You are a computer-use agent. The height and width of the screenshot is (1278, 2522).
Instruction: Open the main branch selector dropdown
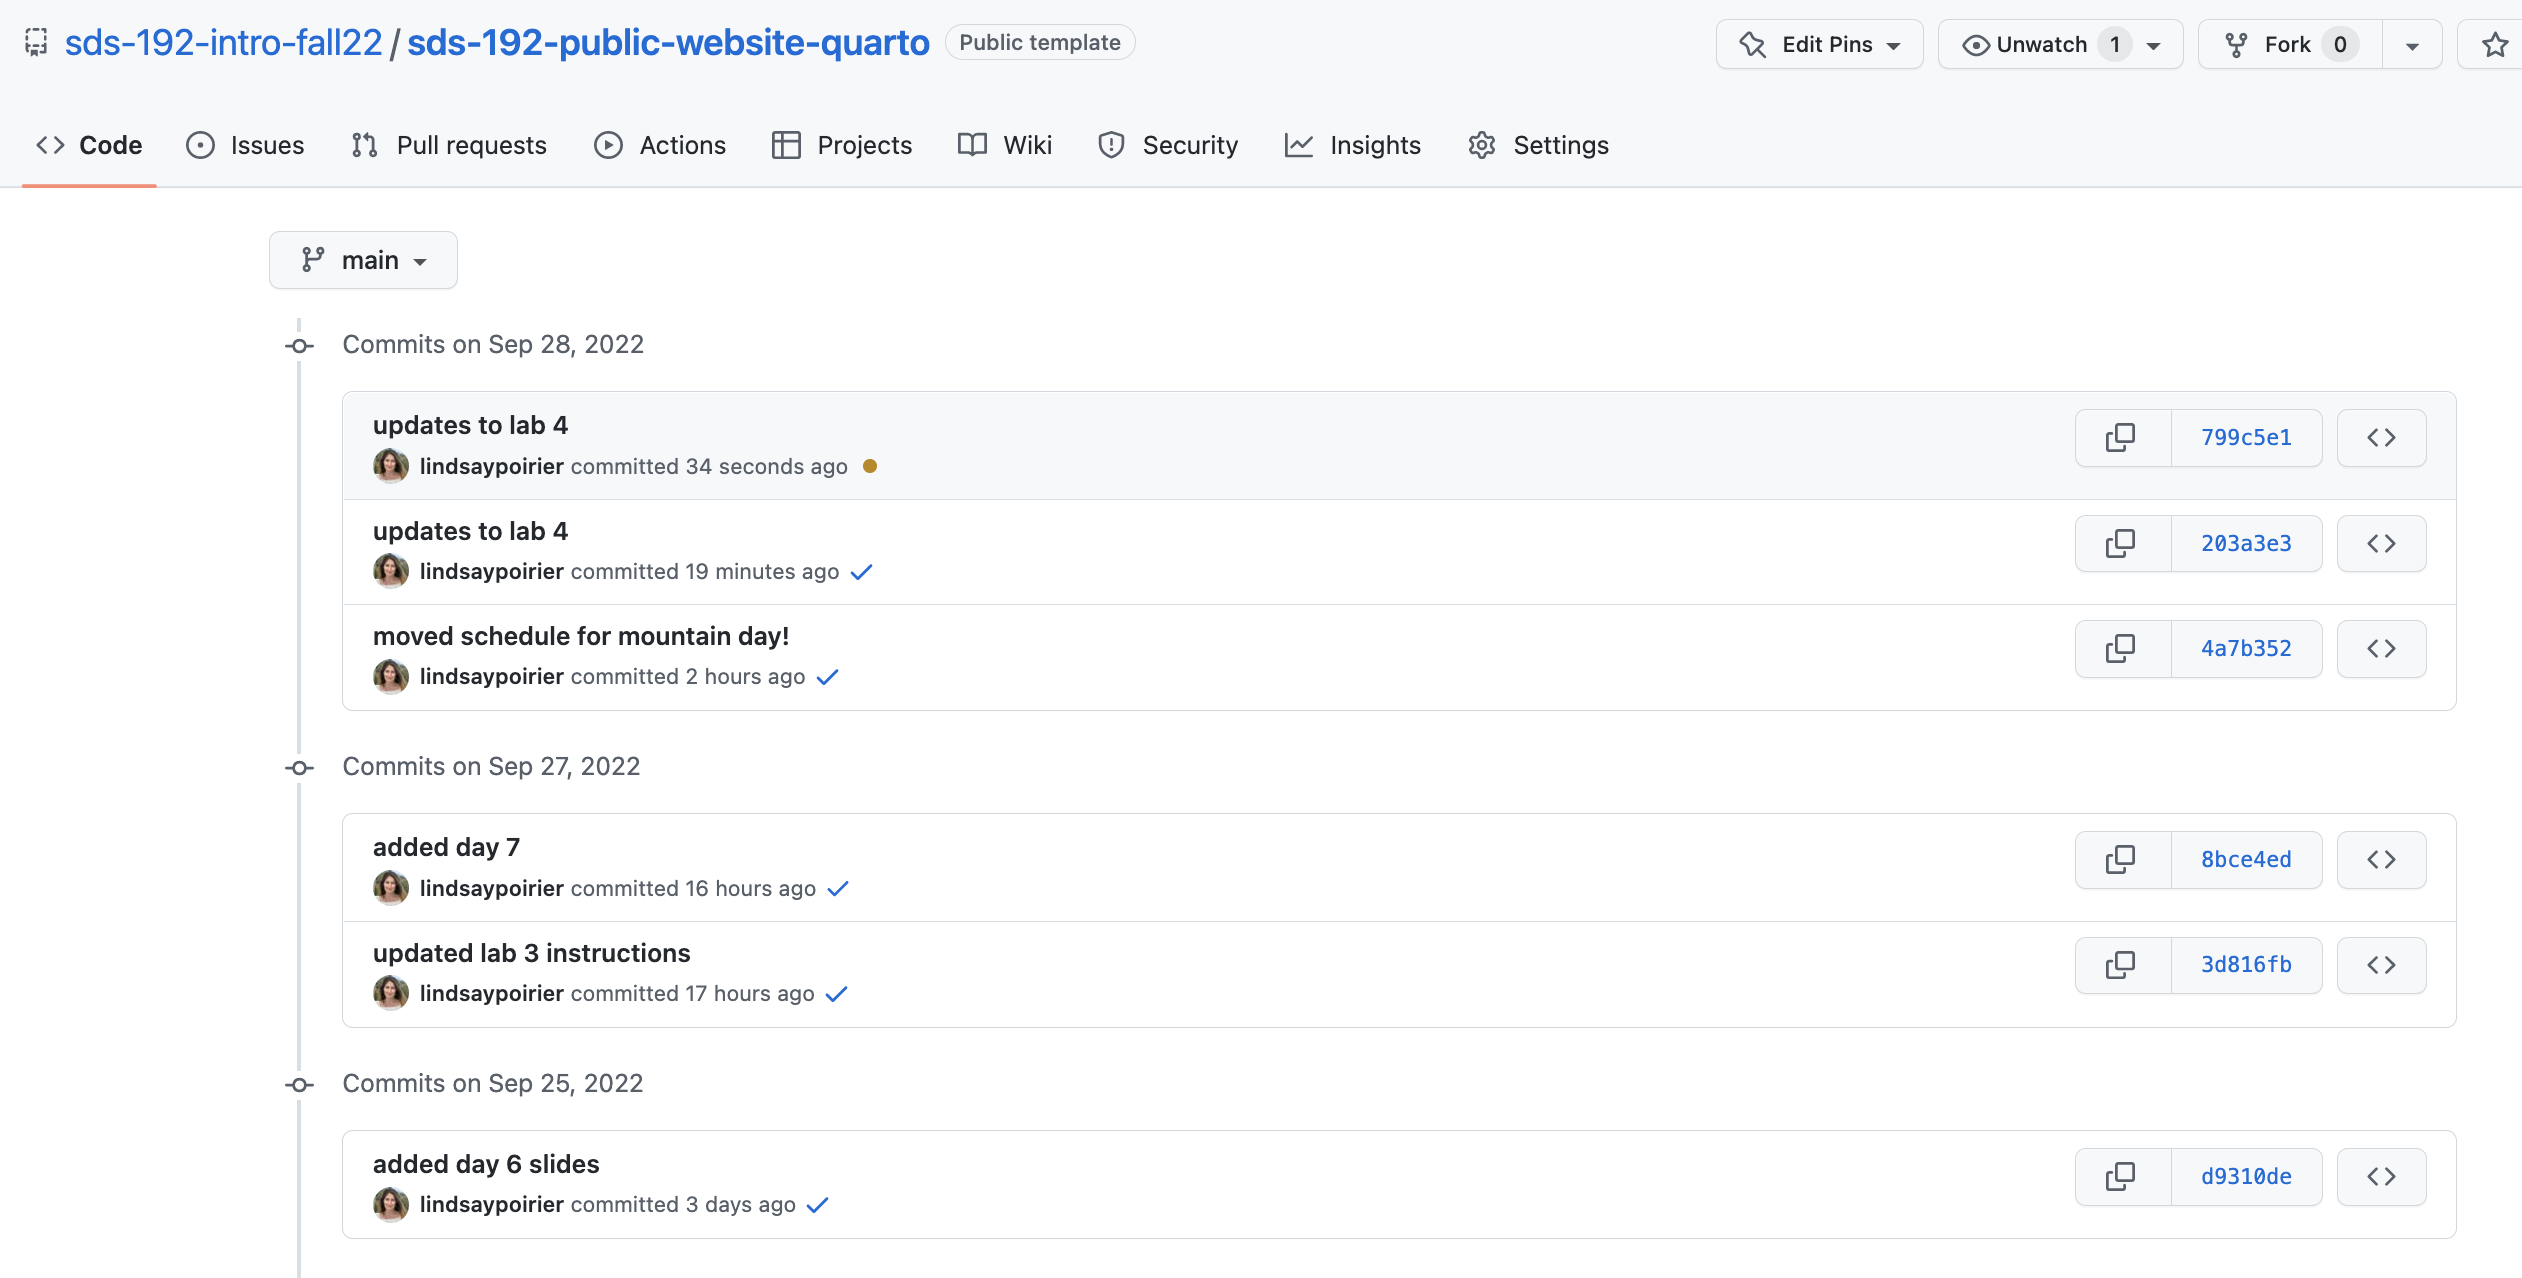(363, 260)
